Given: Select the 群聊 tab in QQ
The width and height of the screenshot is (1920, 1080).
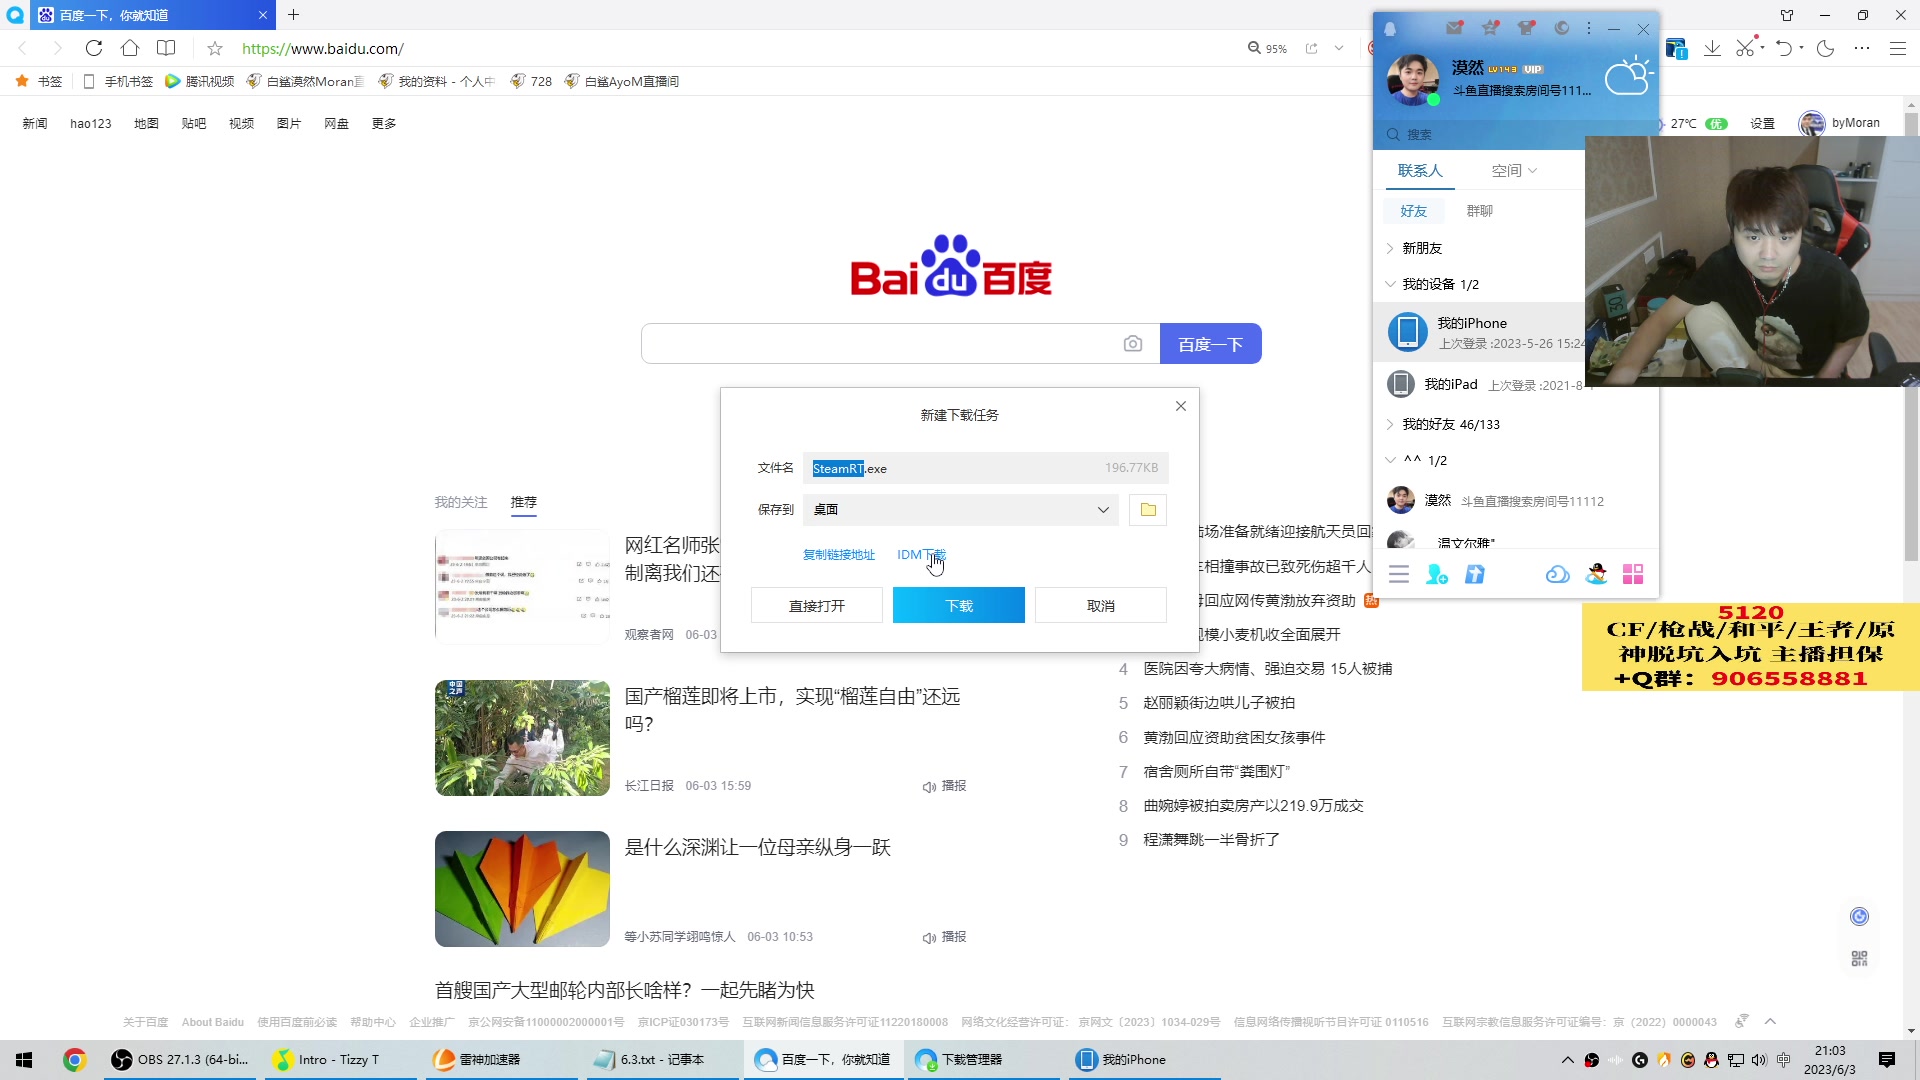Looking at the screenshot, I should tap(1479, 211).
